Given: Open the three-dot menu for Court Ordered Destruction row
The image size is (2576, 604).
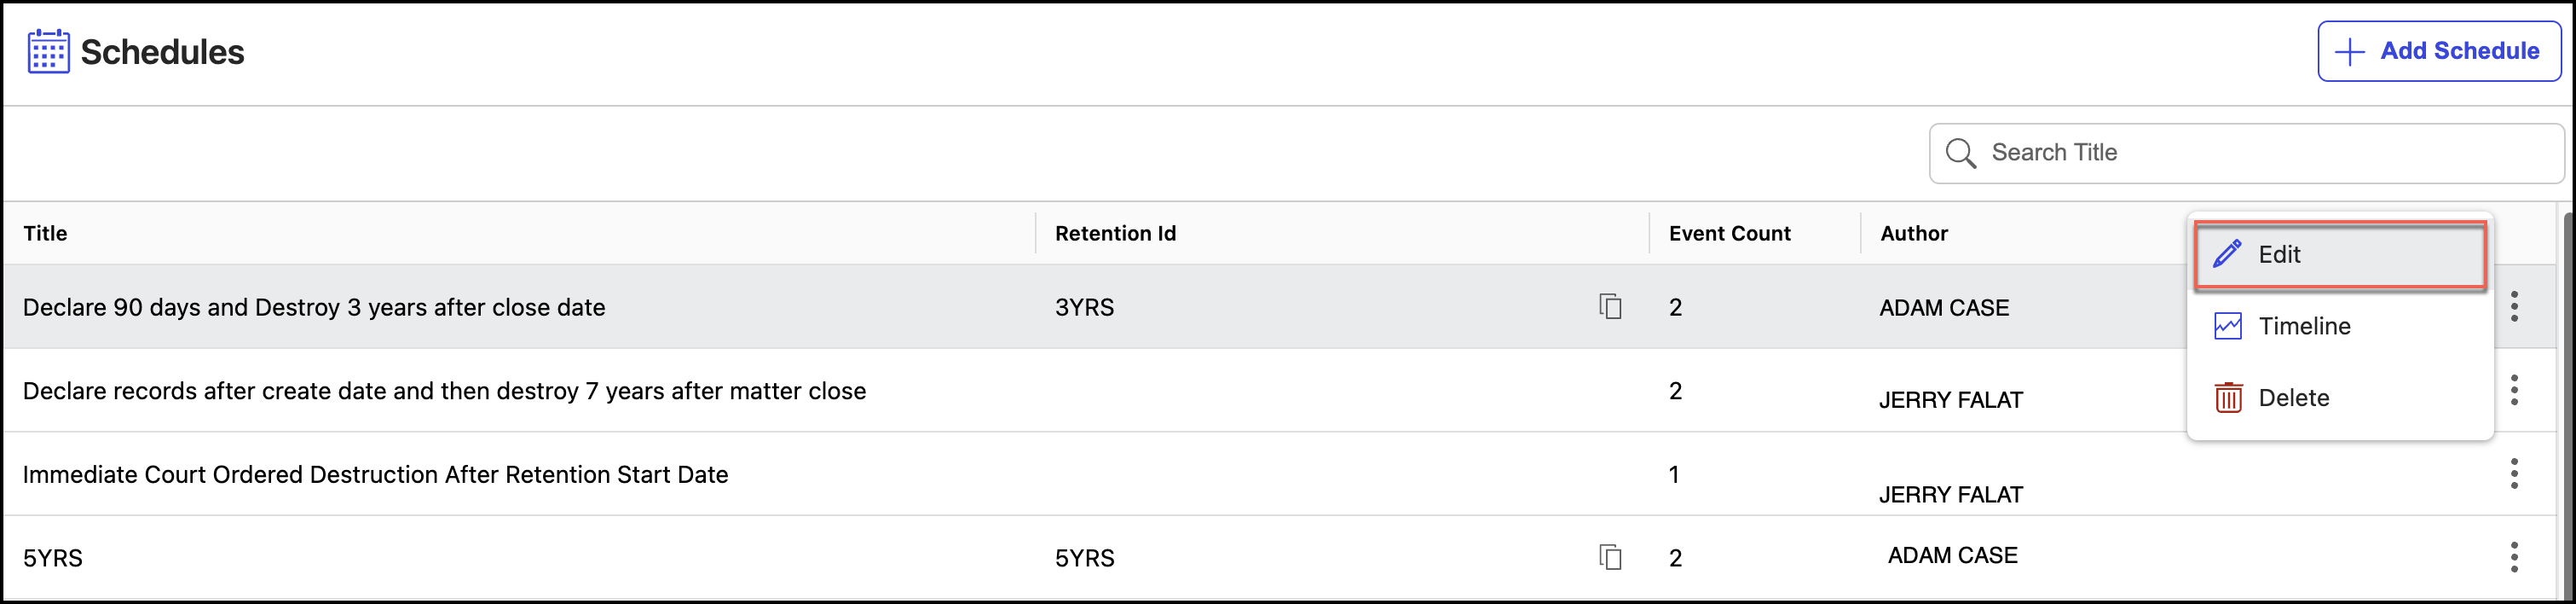Looking at the screenshot, I should [x=2513, y=474].
